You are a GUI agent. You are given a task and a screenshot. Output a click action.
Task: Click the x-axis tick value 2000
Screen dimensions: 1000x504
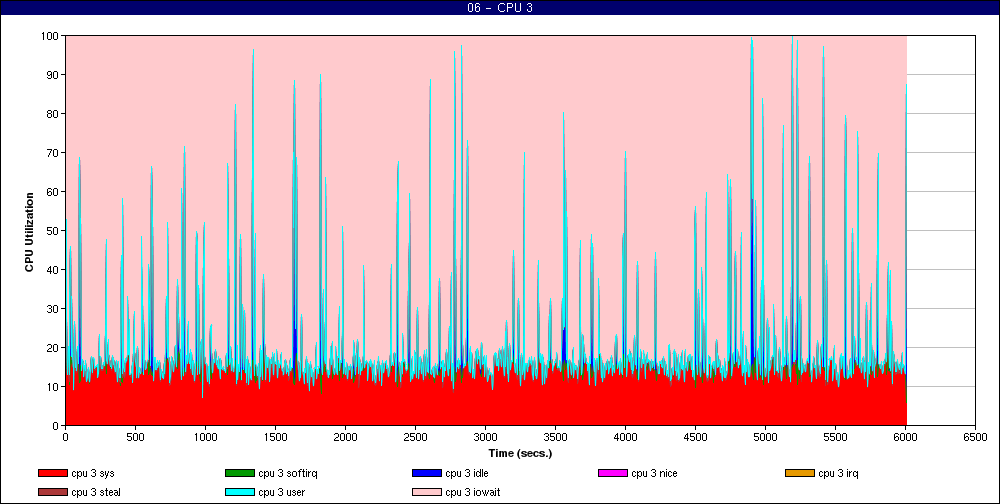coord(345,438)
